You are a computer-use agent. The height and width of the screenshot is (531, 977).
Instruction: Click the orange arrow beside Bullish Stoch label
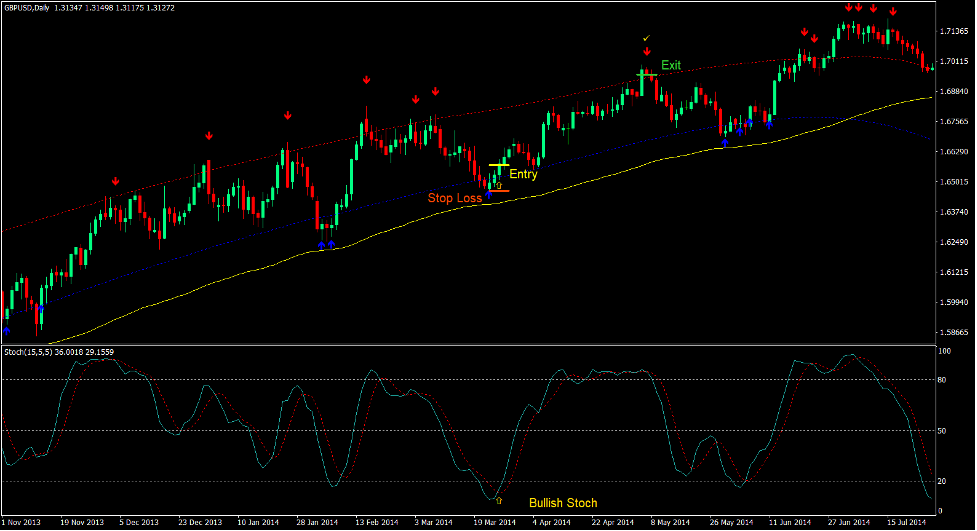[x=498, y=500]
